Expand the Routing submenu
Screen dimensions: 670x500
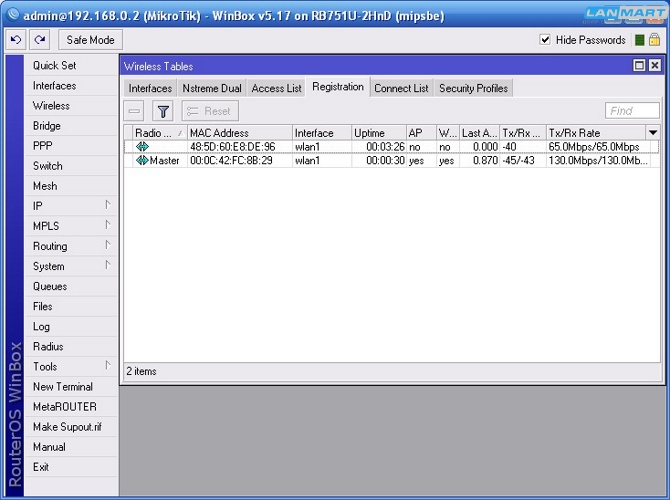pos(108,246)
